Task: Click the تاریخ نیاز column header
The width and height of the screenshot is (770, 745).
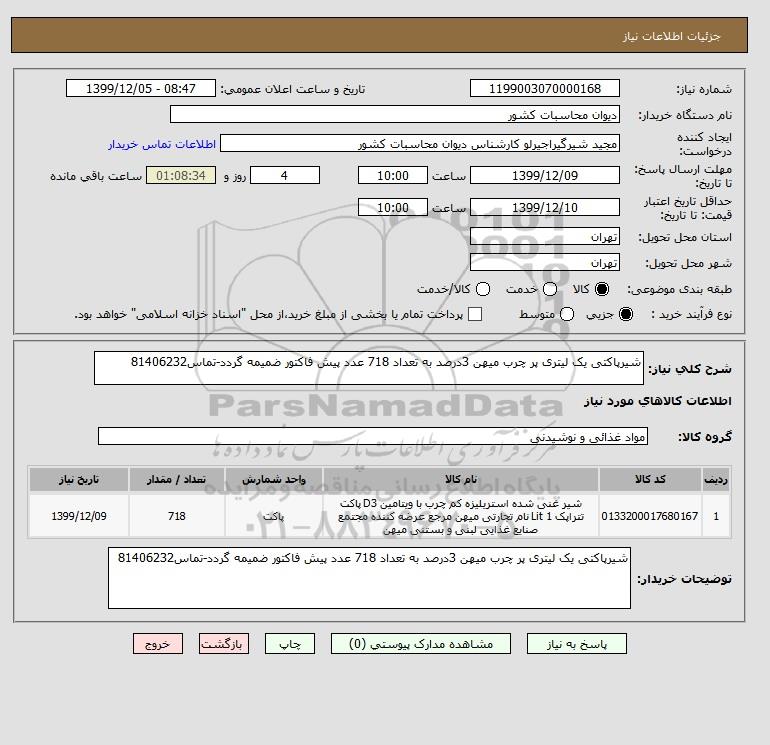Action: tap(79, 479)
